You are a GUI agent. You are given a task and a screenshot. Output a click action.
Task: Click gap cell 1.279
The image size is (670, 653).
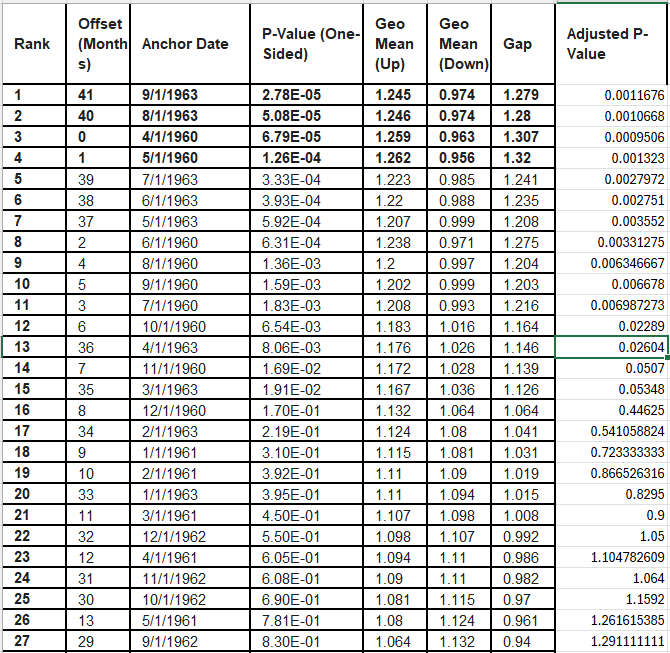523,95
